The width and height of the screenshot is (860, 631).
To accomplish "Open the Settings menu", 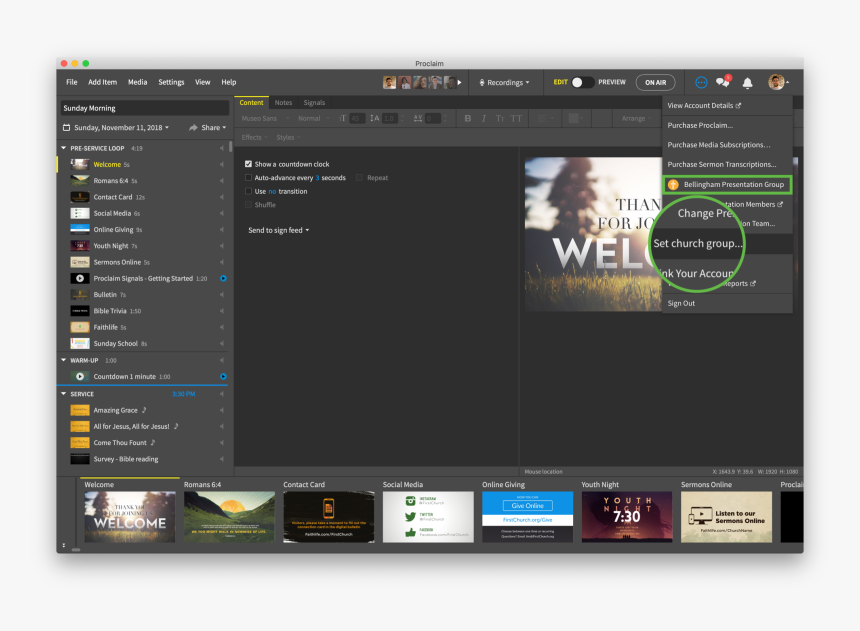I will (171, 82).
